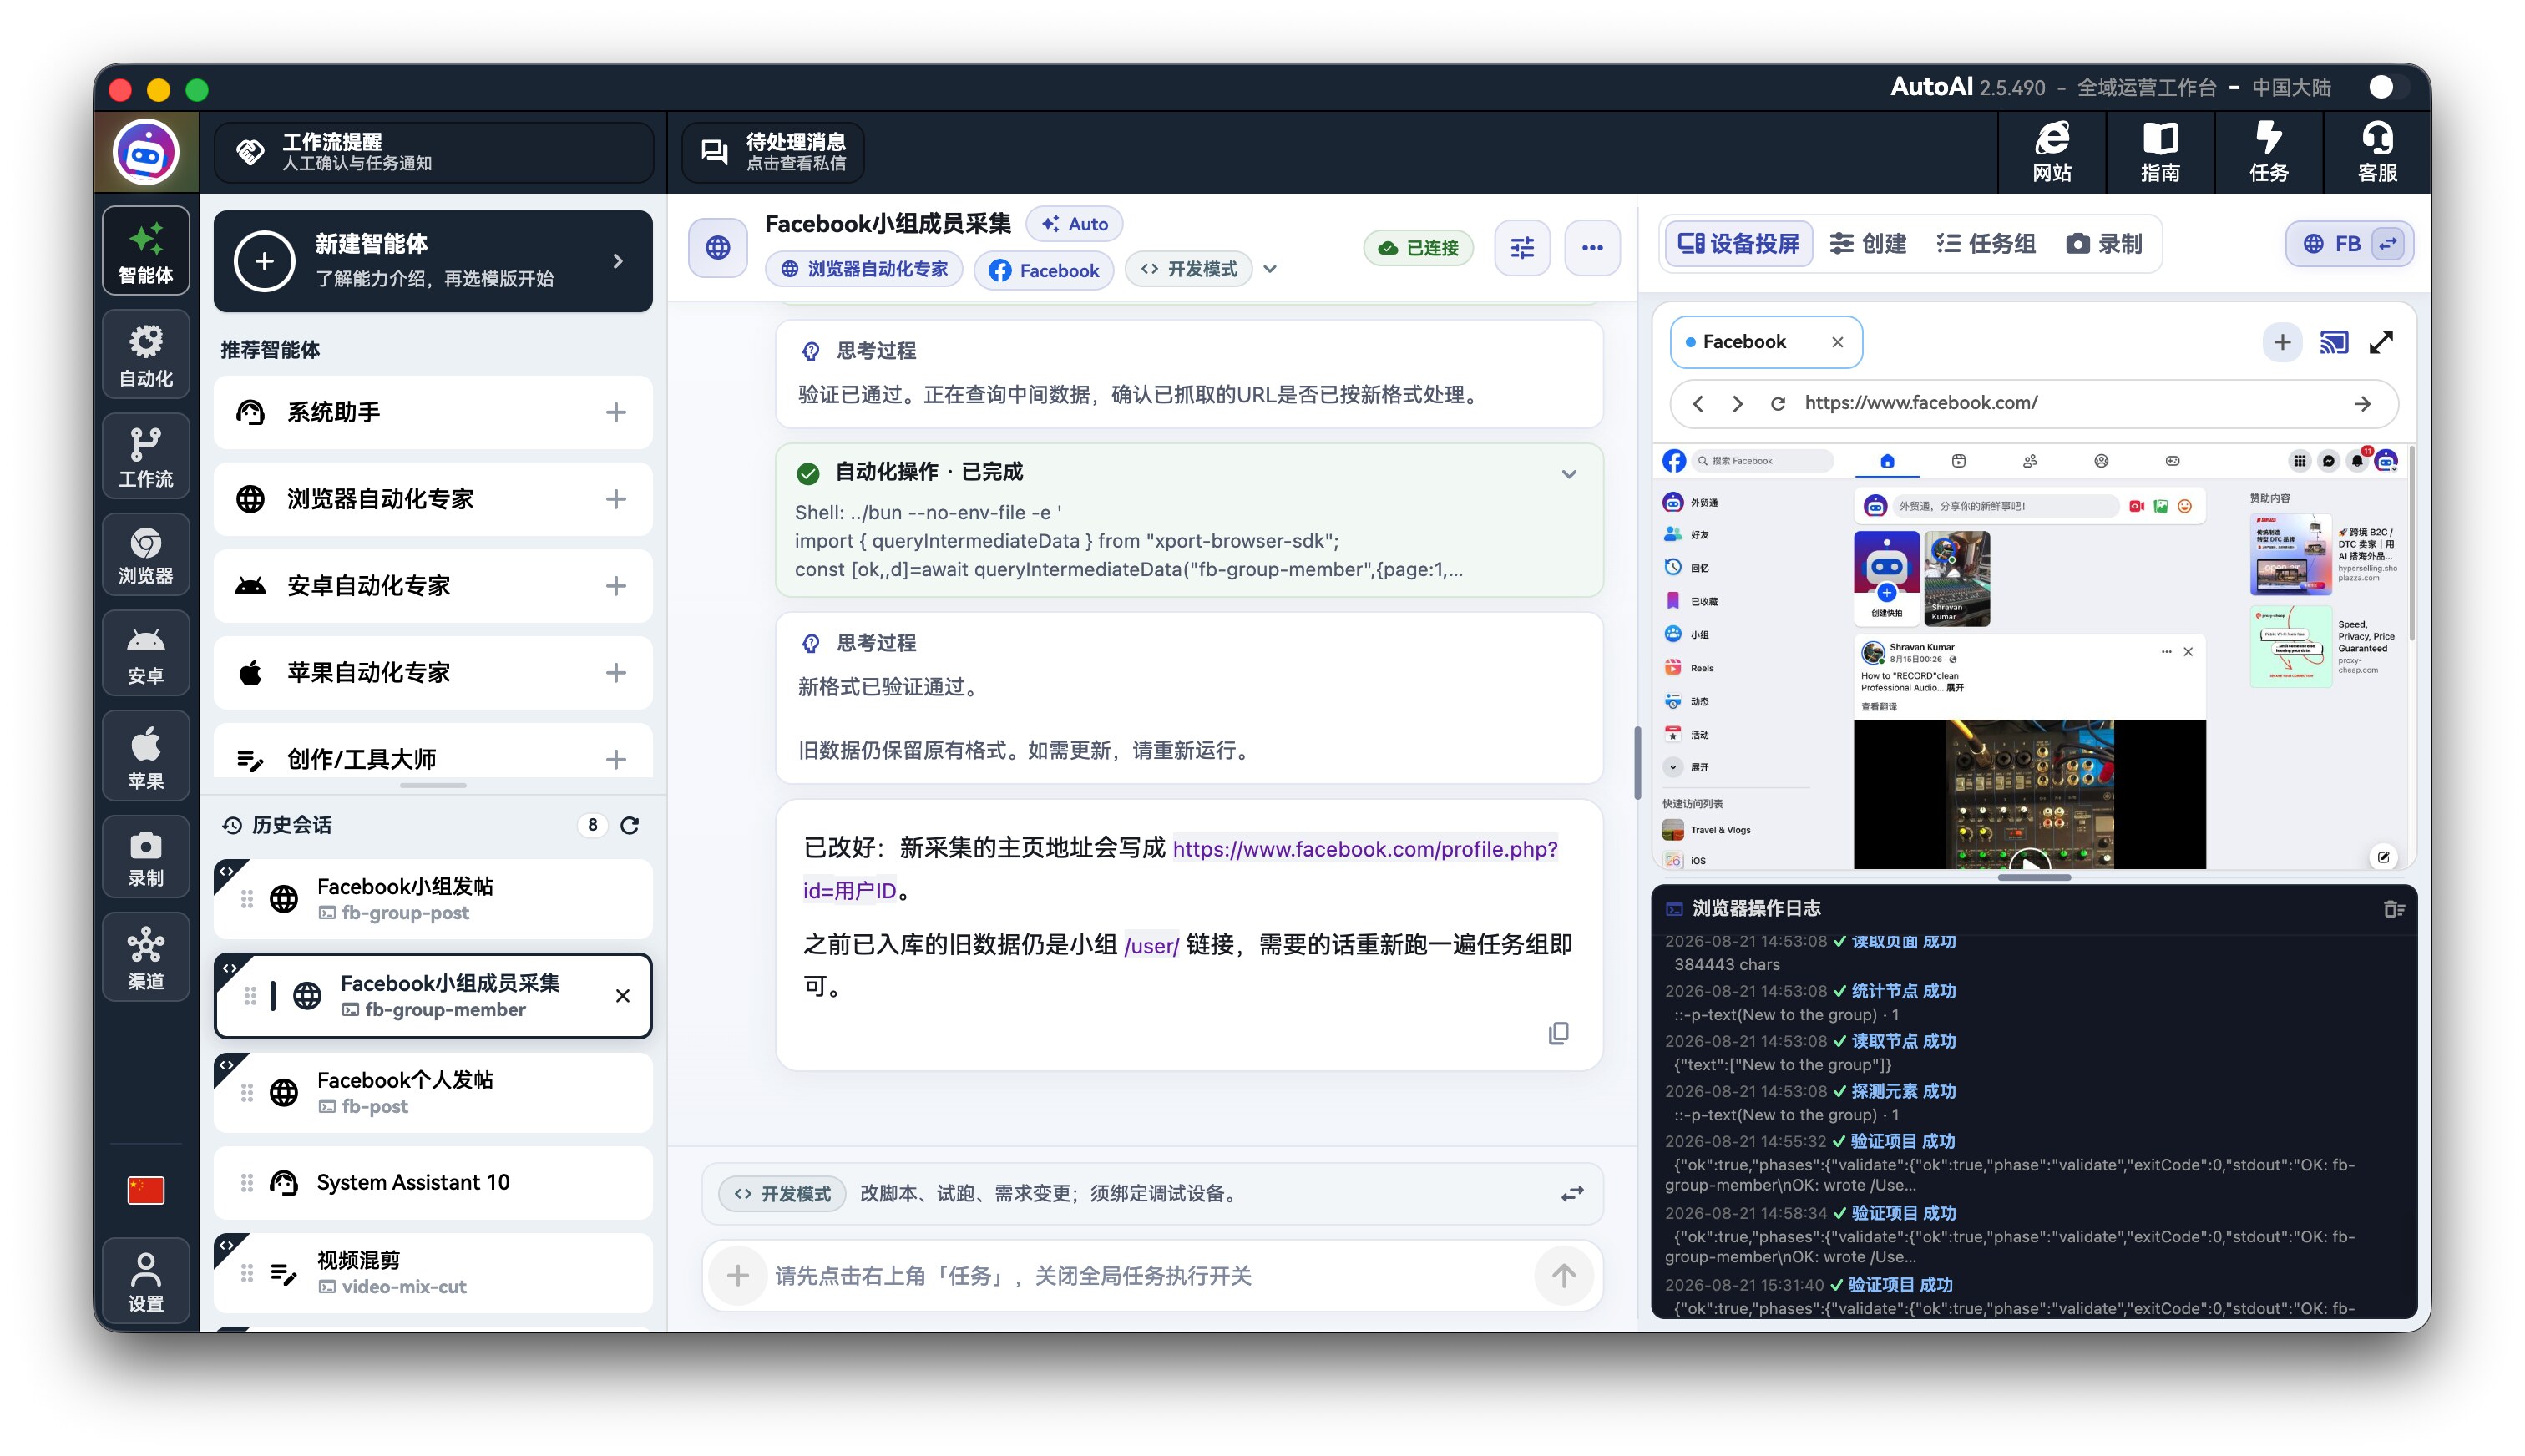Open 工作流提醒 notifications
This screenshot has height=1456, width=2525.
[434, 152]
